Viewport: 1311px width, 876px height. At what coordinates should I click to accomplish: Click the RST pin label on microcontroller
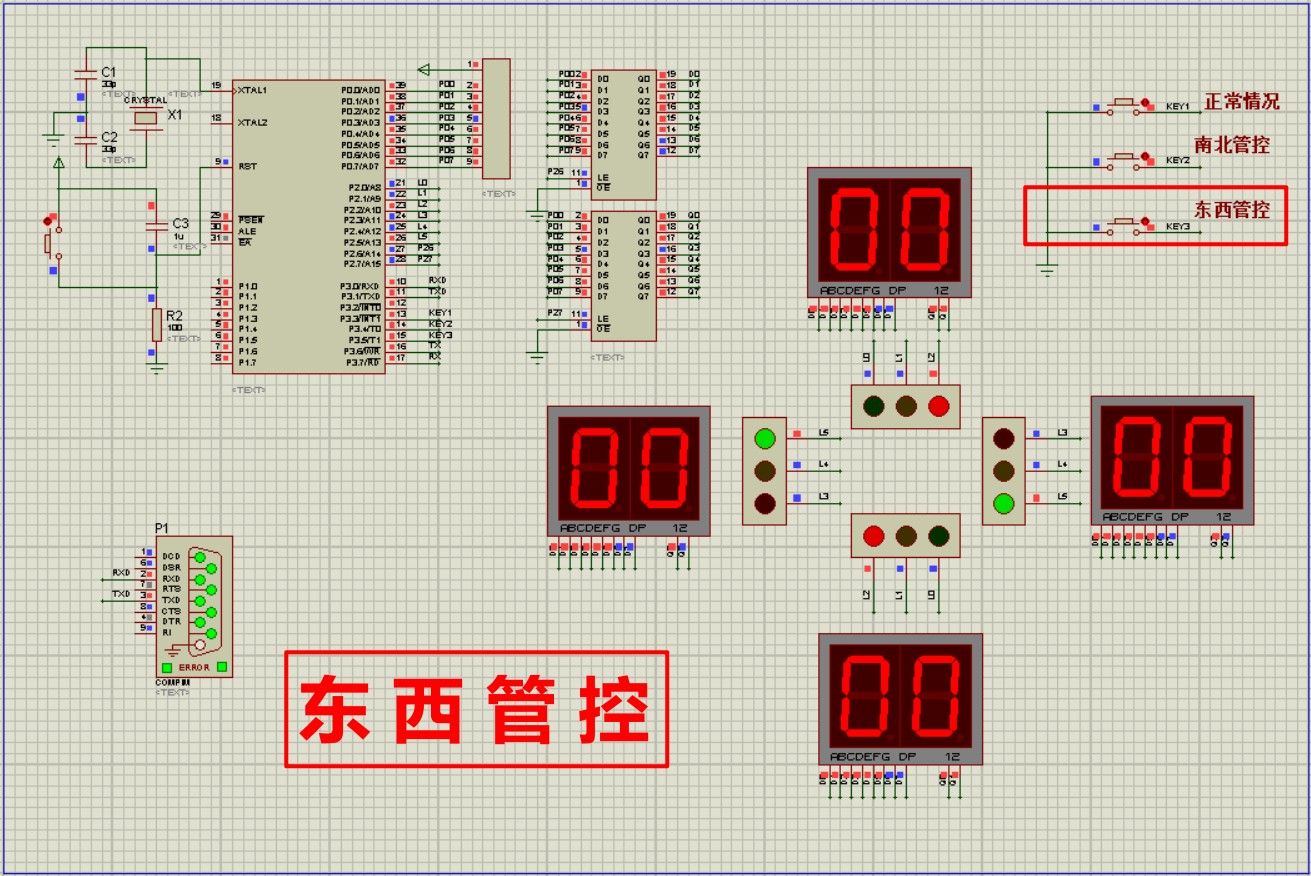[246, 167]
